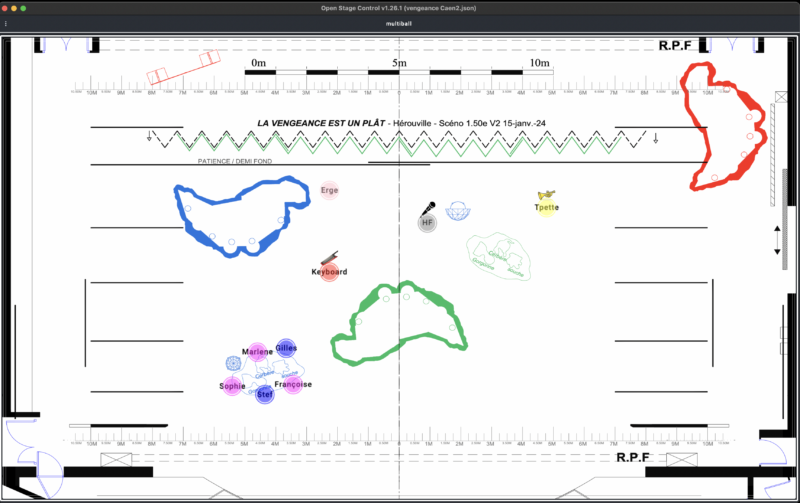Click the macOS green fullscreen button
Screen dimensions: 800x503
point(33,7)
